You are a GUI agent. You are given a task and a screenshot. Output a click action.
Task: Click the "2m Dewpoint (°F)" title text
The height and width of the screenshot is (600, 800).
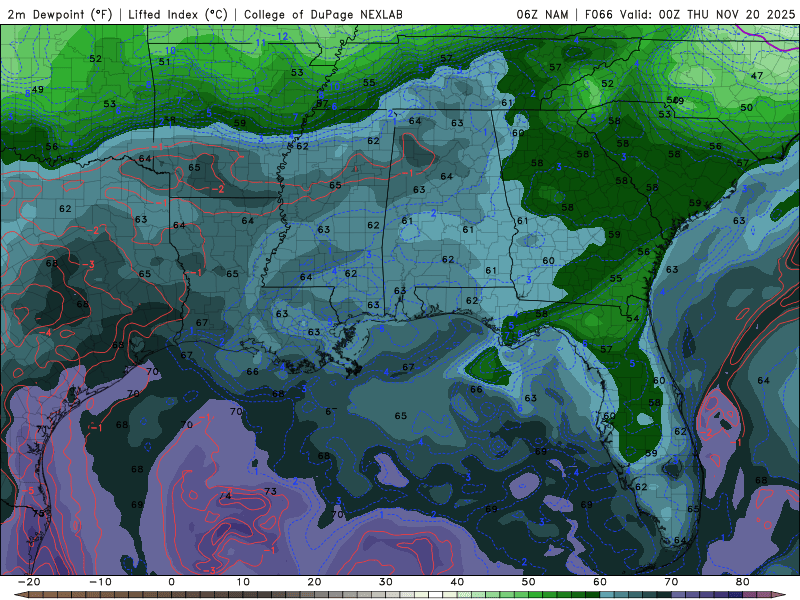(60, 14)
